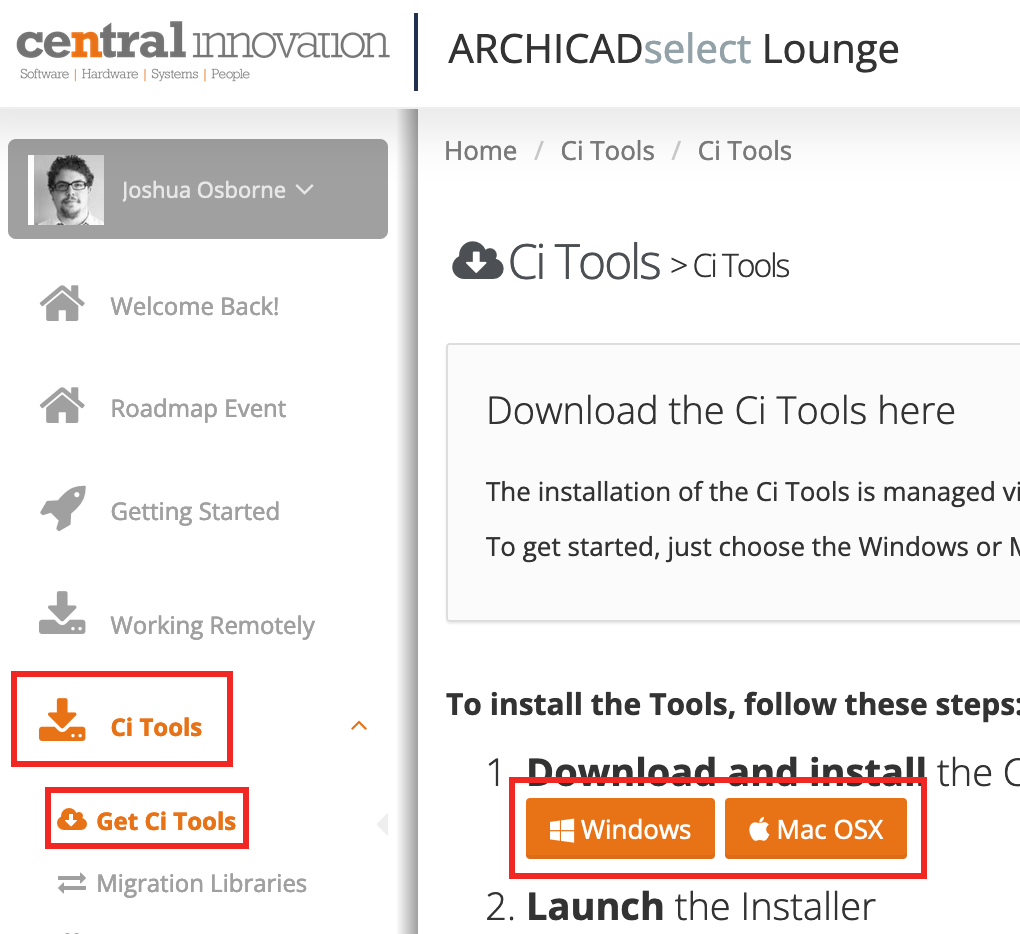
Task: Click the orange Ci Tools download icon in sidebar
Action: tap(63, 725)
